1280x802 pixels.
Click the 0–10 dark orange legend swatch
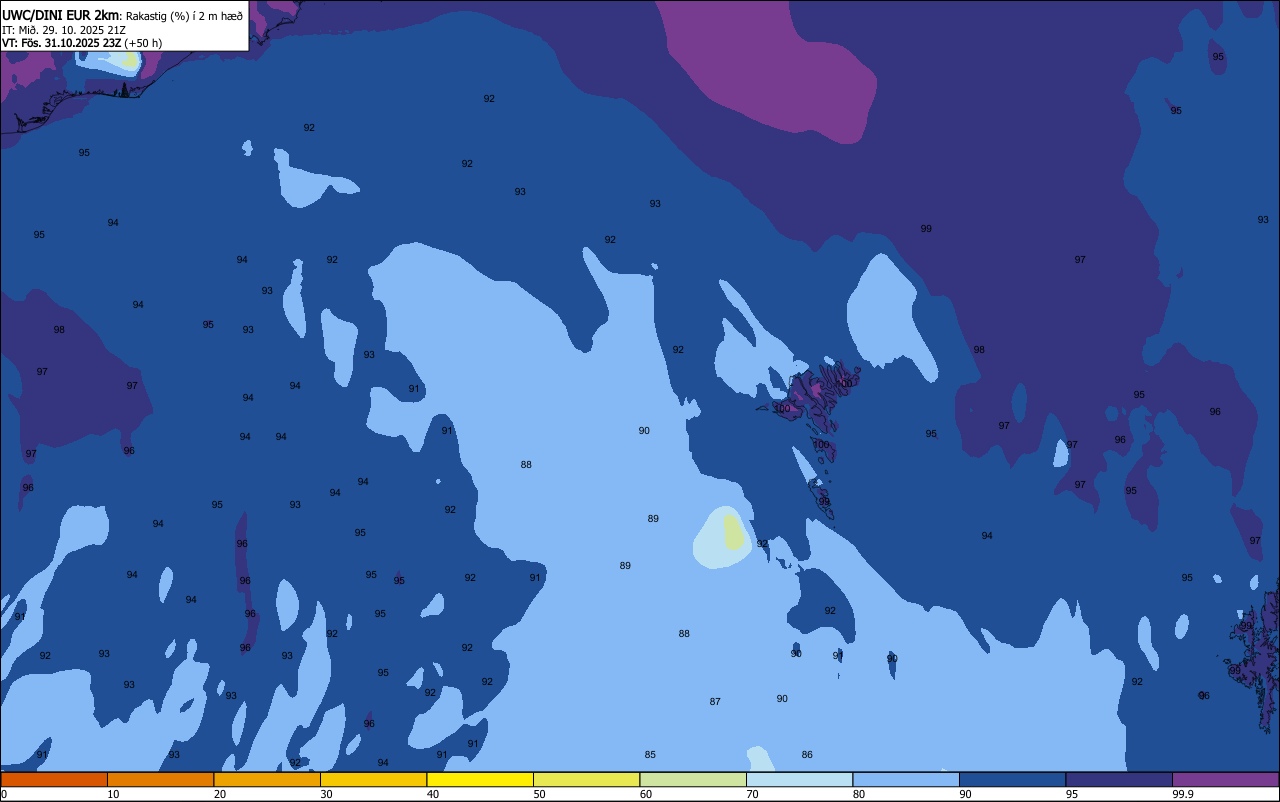tap(54, 779)
